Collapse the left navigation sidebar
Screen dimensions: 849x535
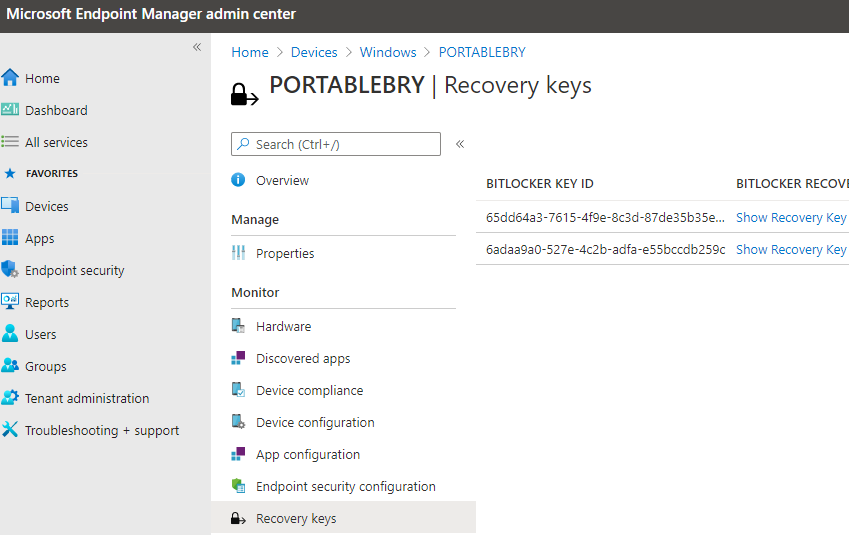click(197, 47)
